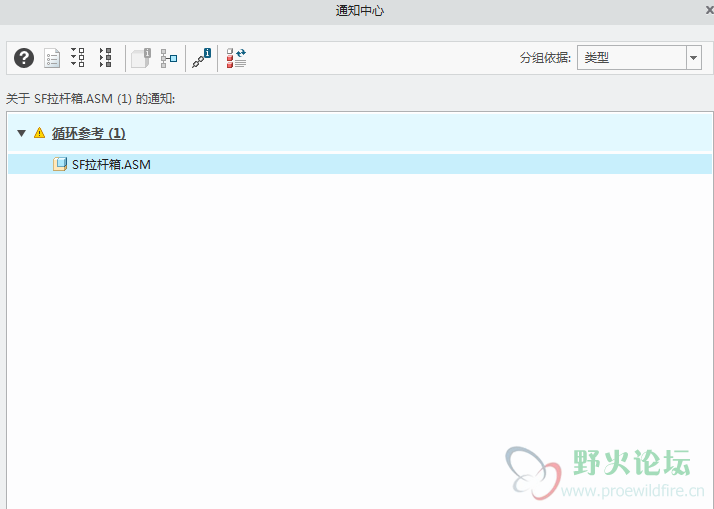The height and width of the screenshot is (509, 714).
Task: Click the yellow warning triangle icon
Action: tap(40, 133)
